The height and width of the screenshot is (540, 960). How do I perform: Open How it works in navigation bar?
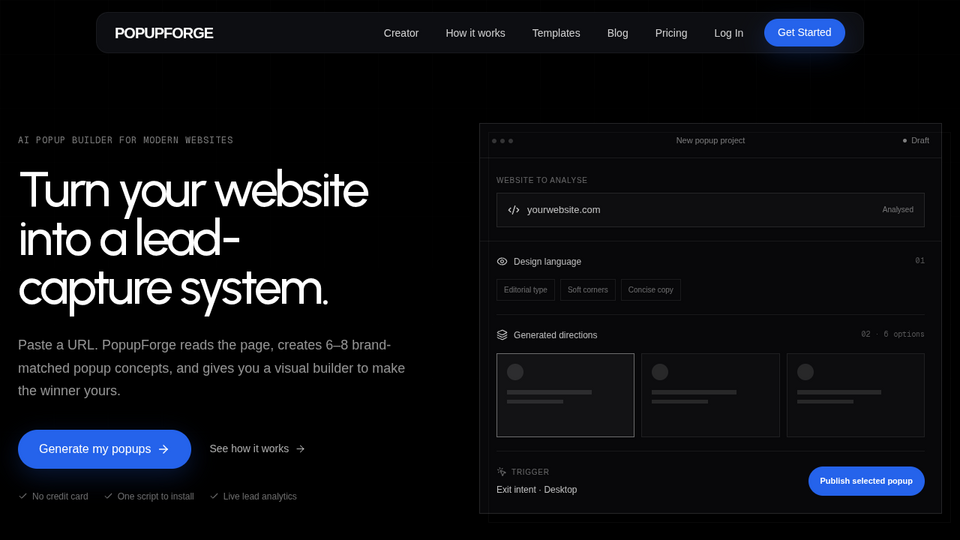pos(475,33)
